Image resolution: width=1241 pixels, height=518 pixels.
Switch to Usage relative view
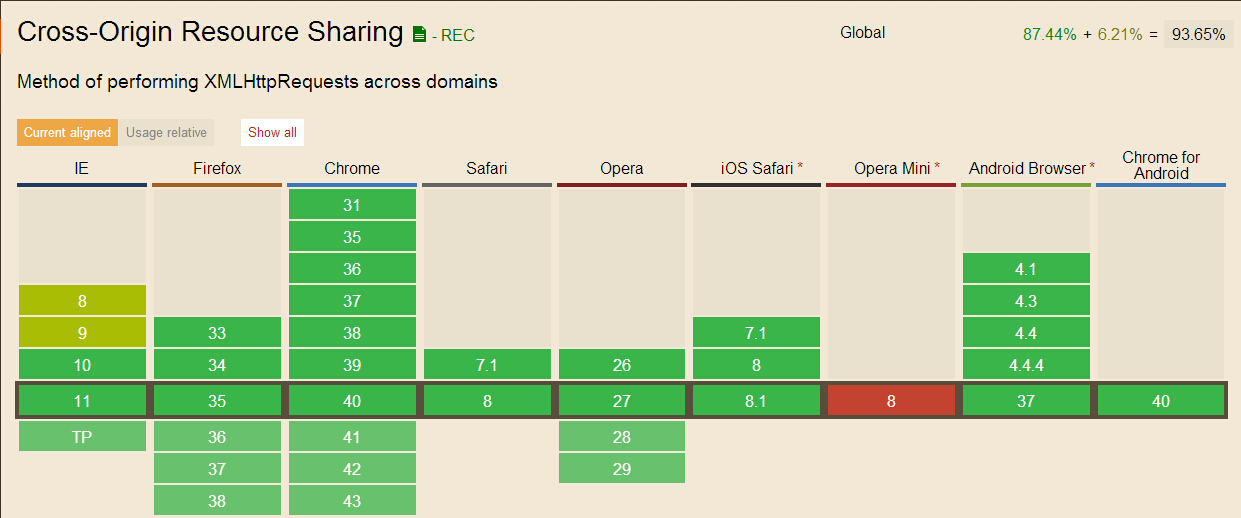click(166, 132)
